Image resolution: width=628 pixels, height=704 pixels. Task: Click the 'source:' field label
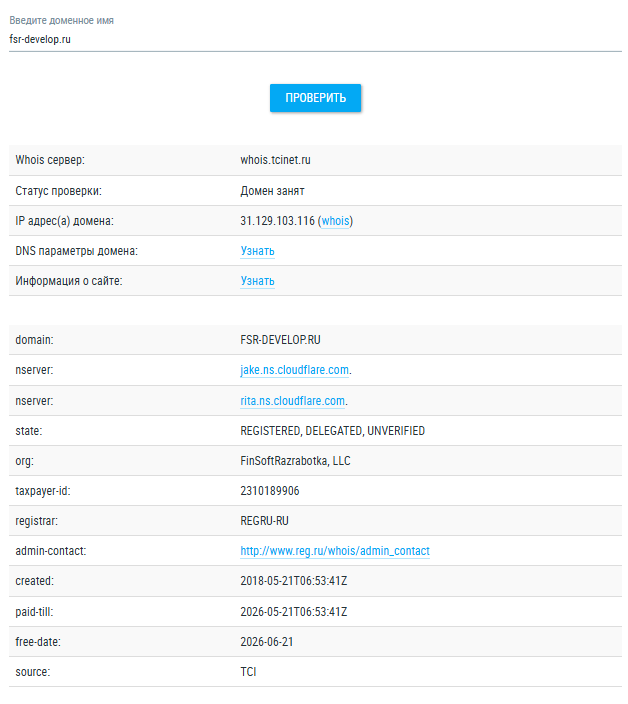pos(33,672)
